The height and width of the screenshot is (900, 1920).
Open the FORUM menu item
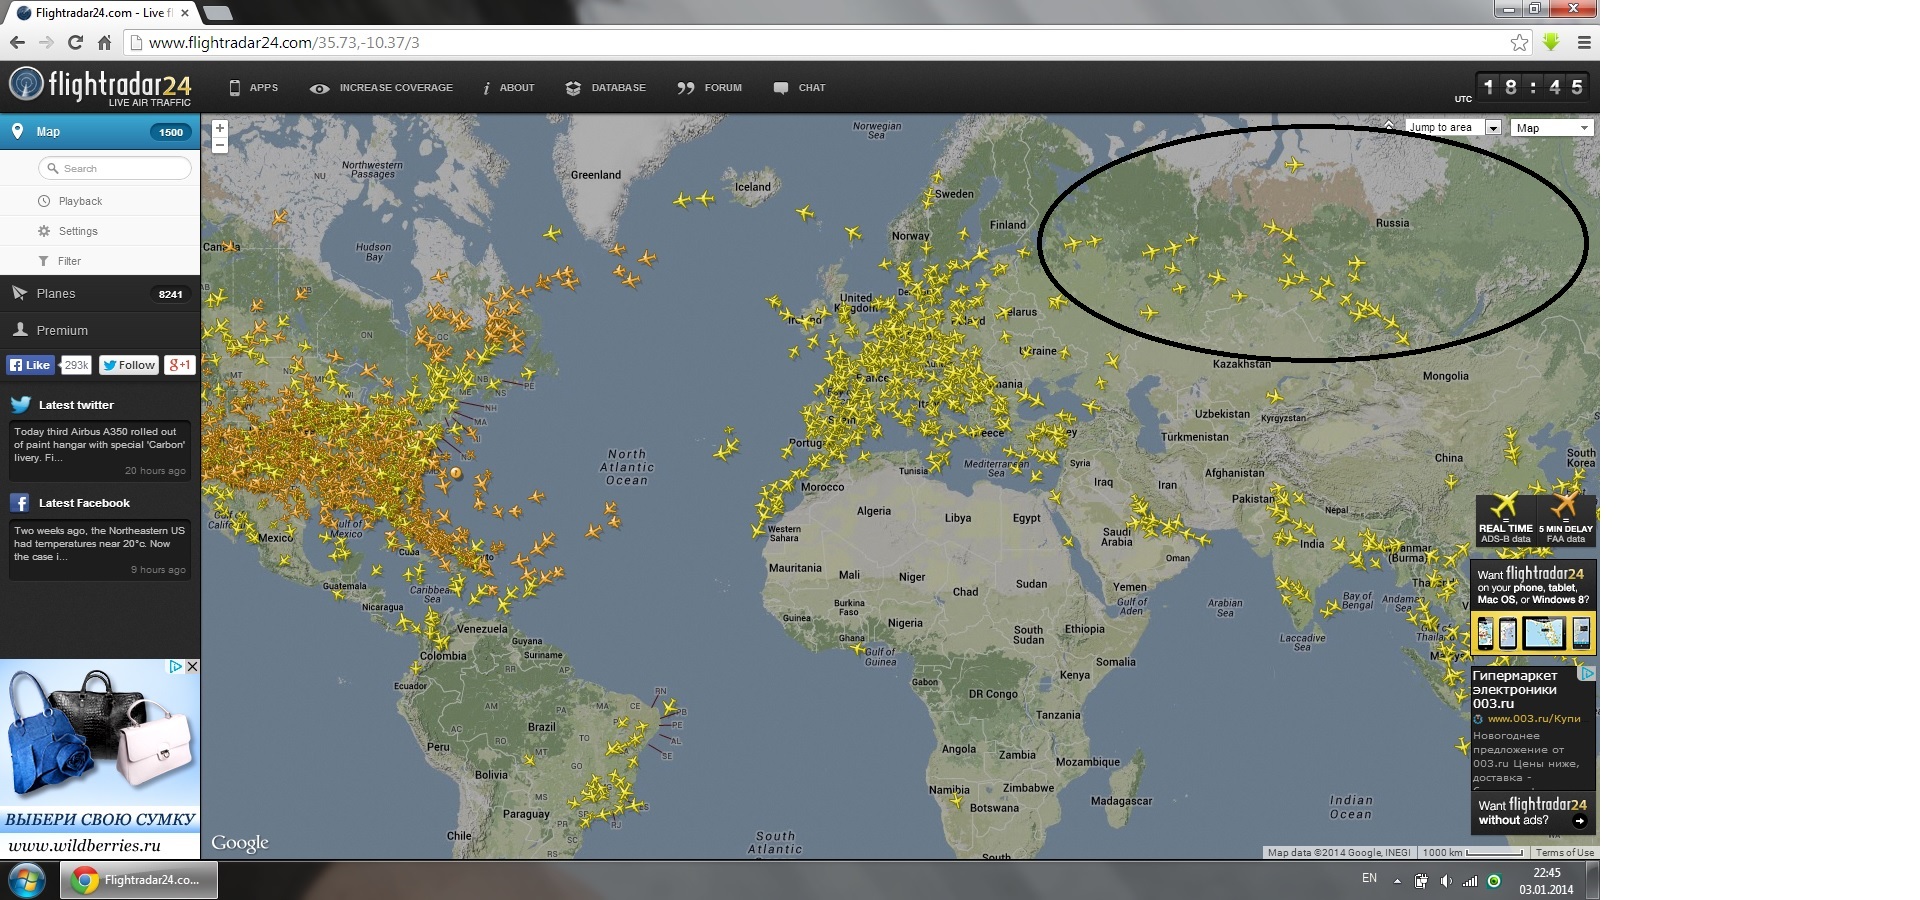710,88
